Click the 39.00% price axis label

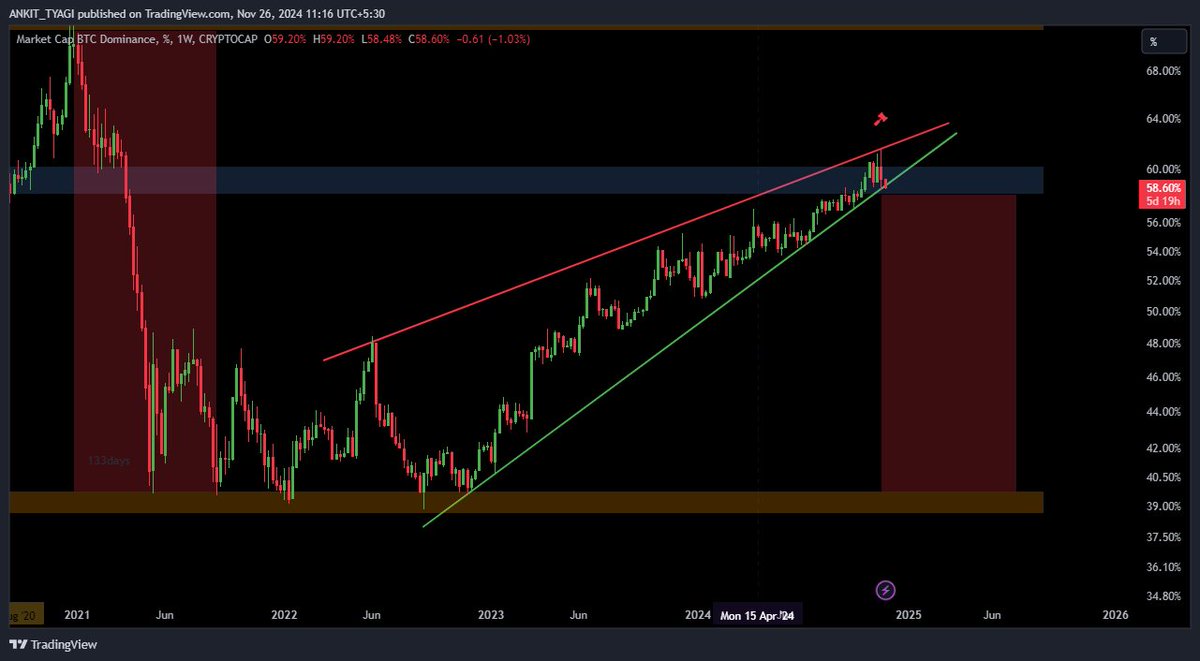[1163, 506]
